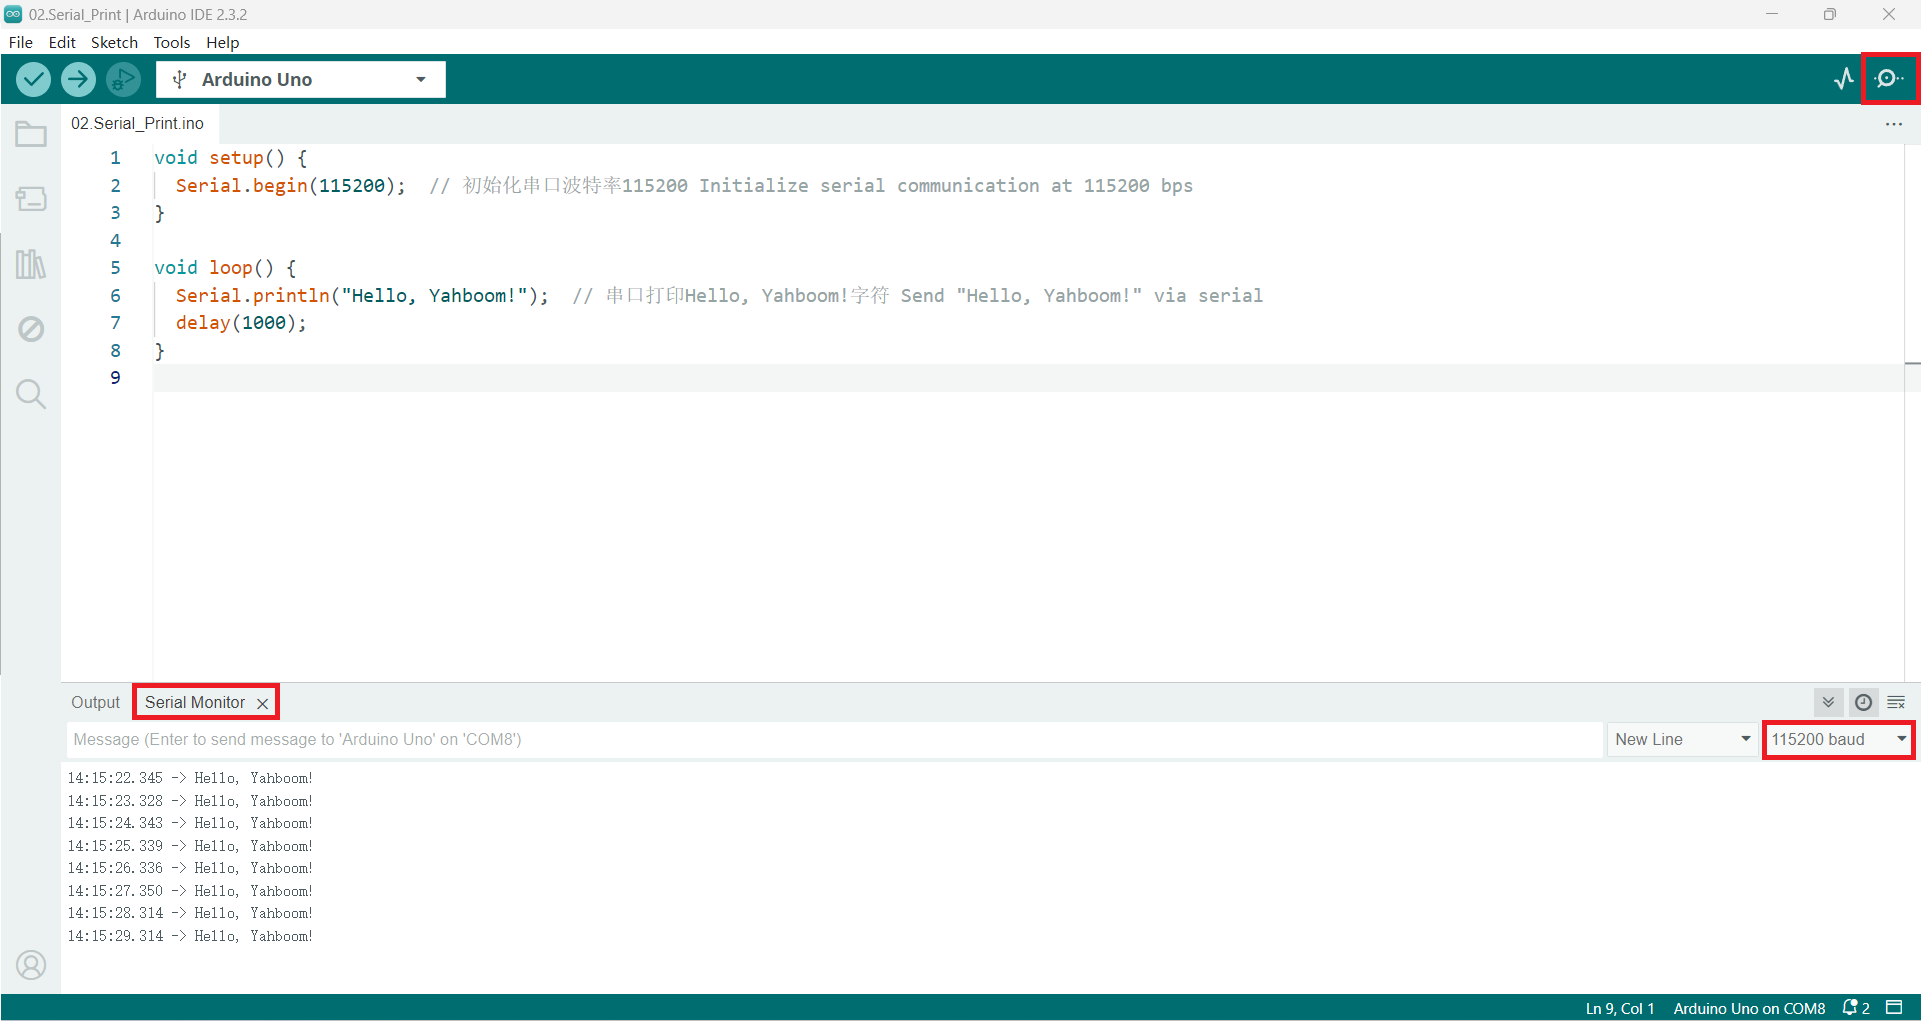Switch to the Output tab
The width and height of the screenshot is (1921, 1021).
[95, 702]
